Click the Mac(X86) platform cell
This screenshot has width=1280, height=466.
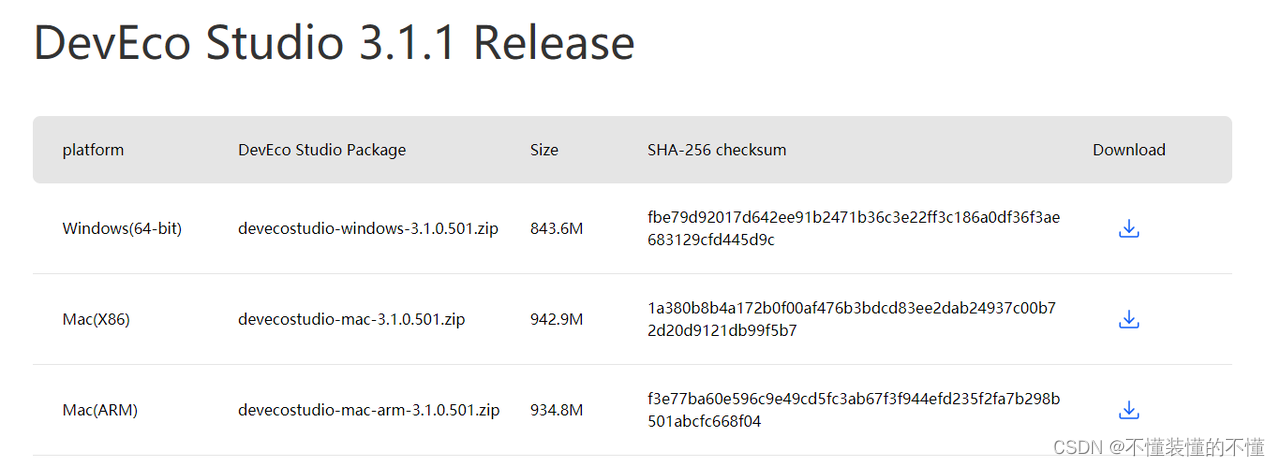coord(96,320)
